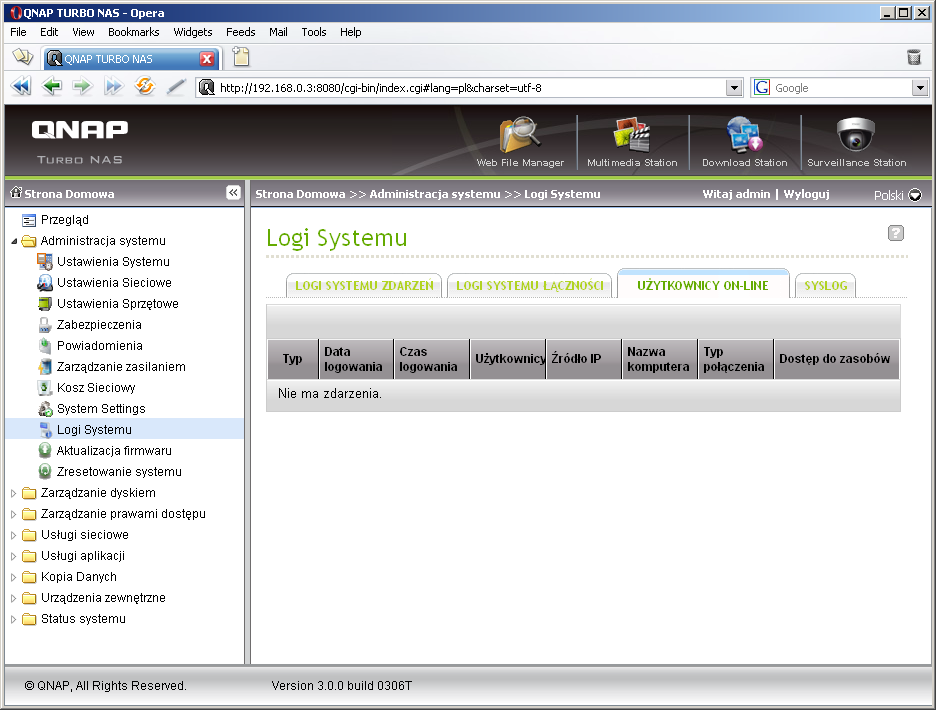Click the Typ column header
This screenshot has width=936, height=710.
(292, 359)
